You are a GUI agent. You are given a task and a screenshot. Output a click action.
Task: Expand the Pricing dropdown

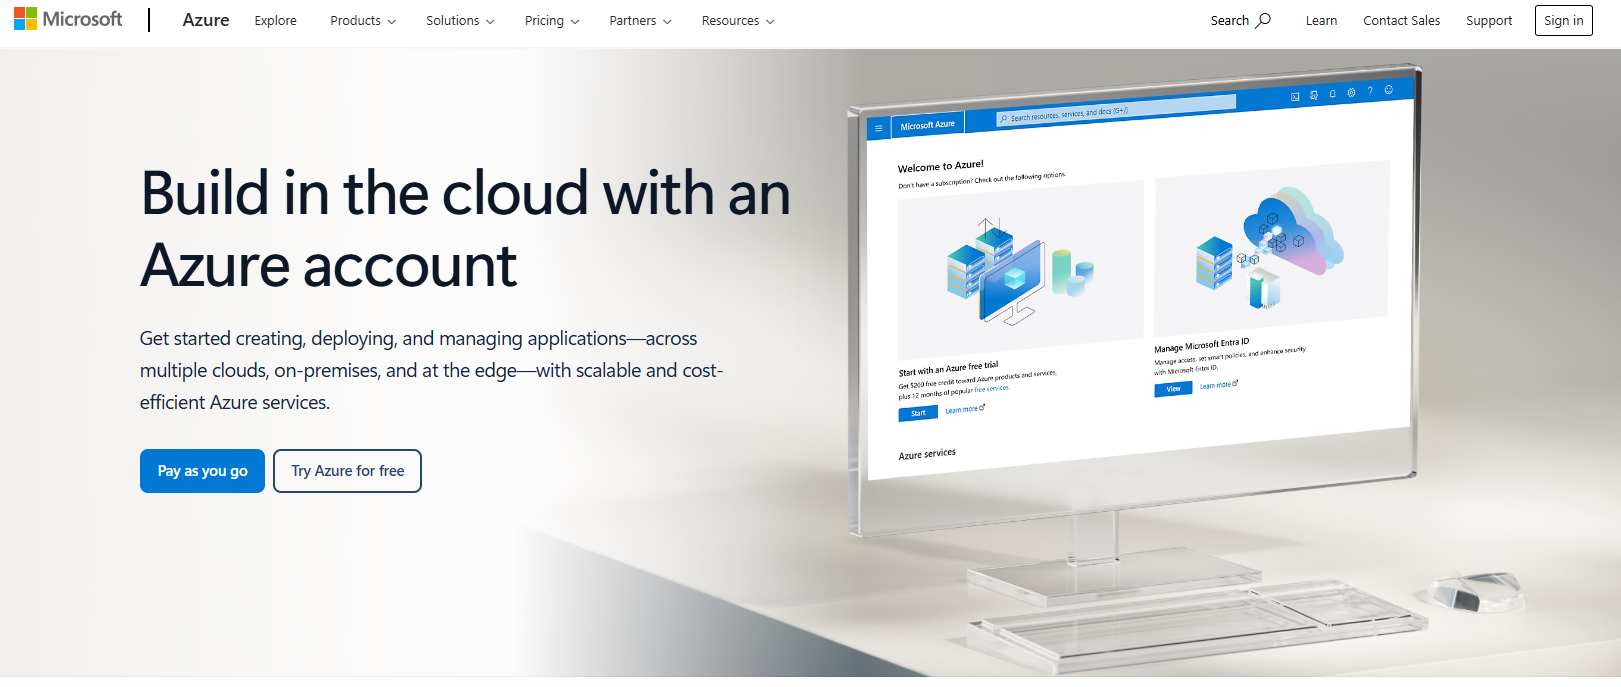point(552,21)
